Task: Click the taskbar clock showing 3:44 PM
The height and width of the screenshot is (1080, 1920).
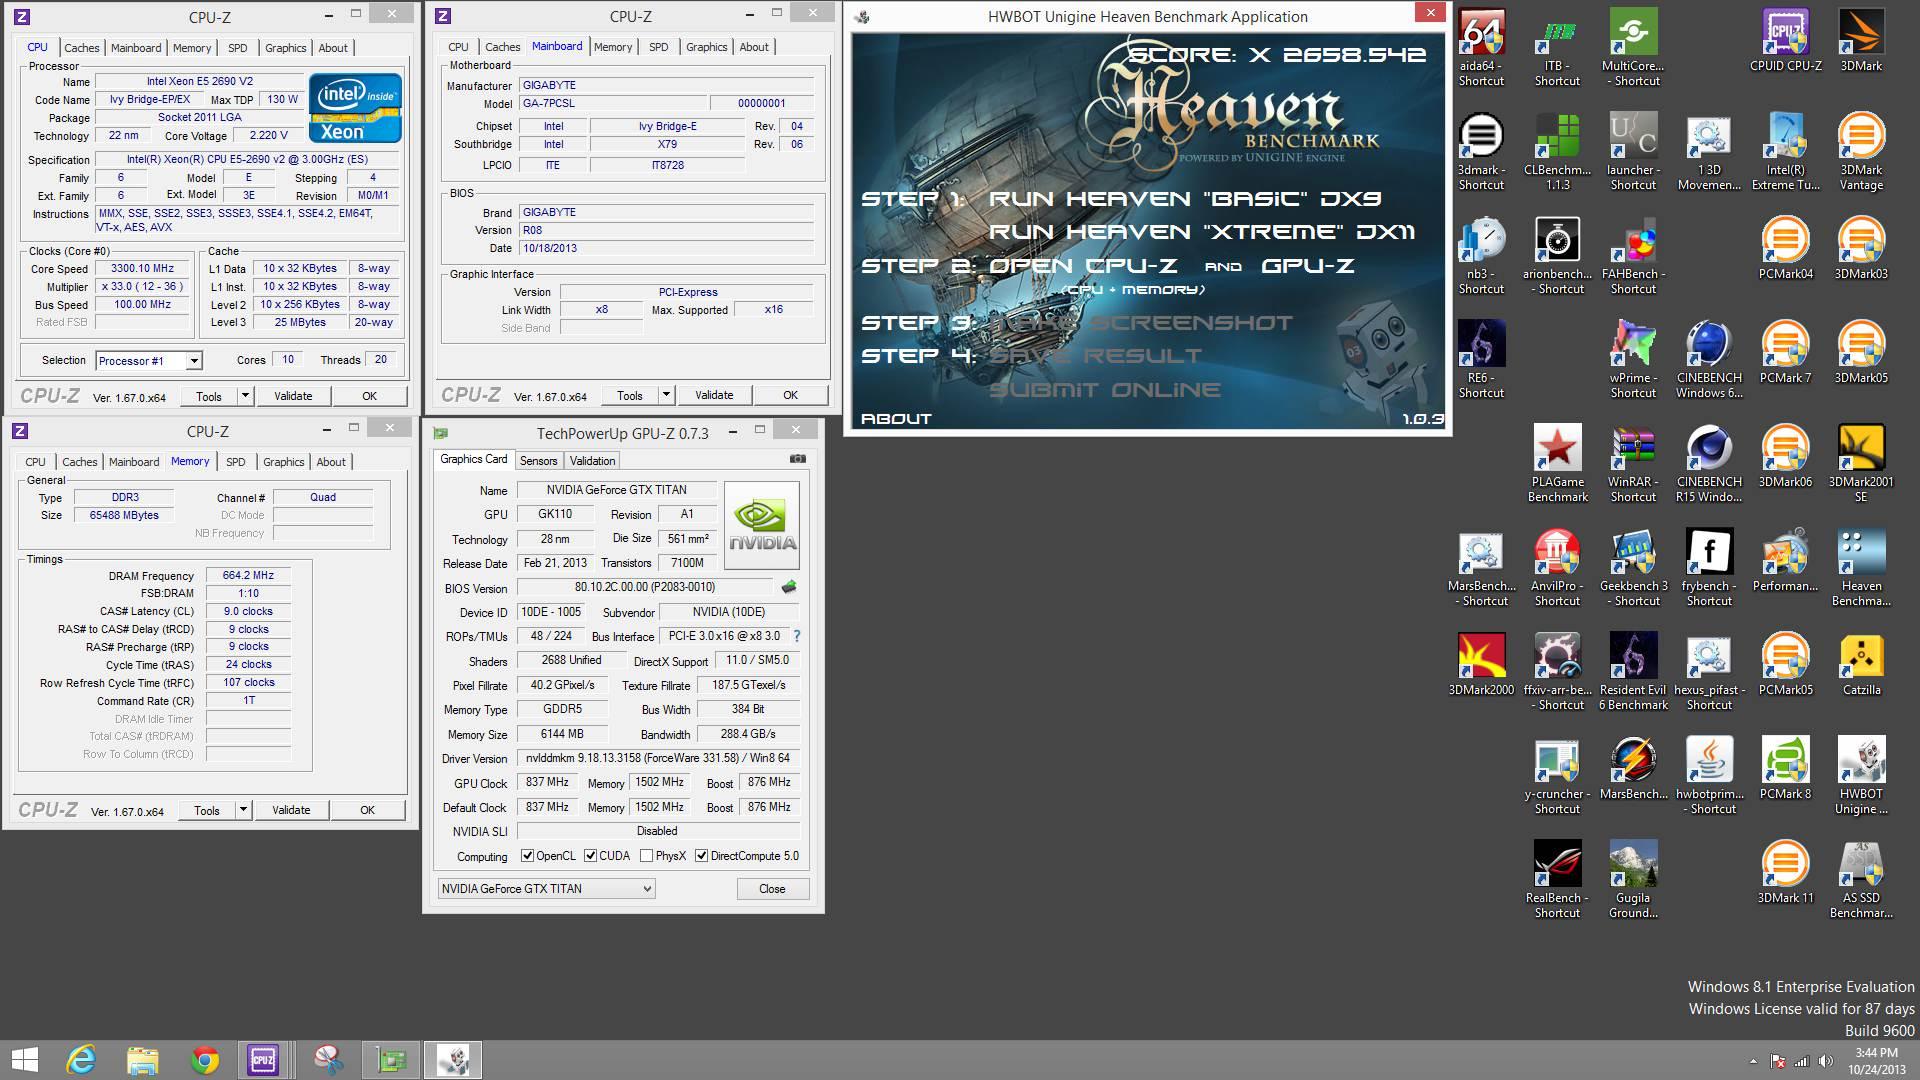Action: pyautogui.click(x=1876, y=1061)
